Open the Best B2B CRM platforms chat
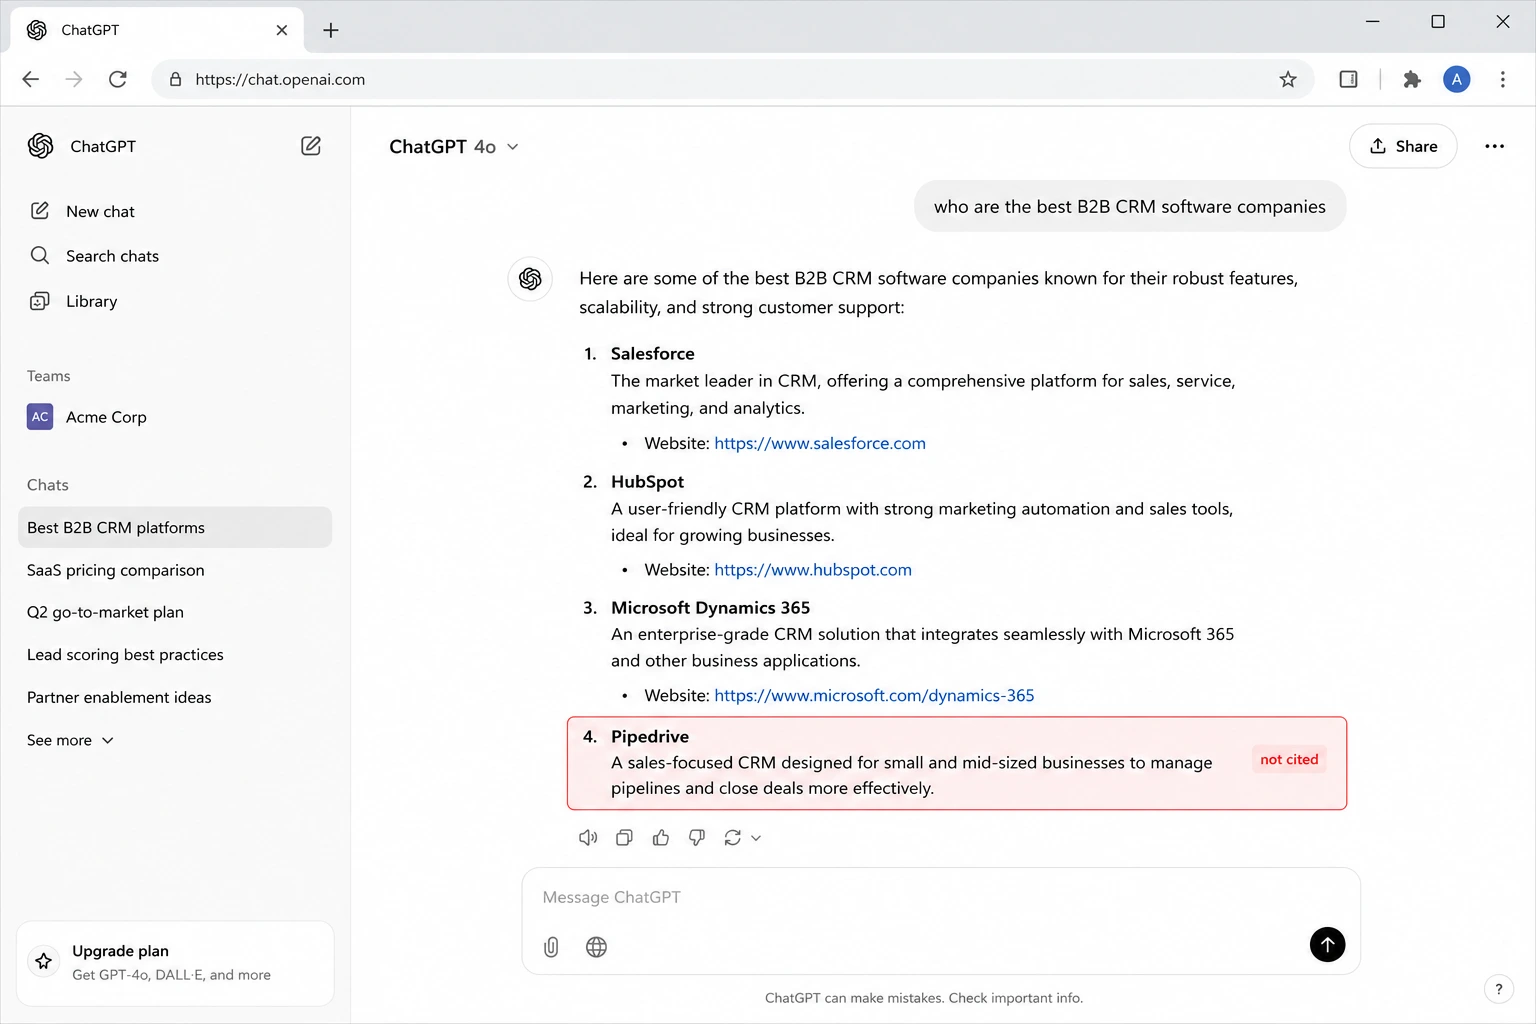Viewport: 1536px width, 1024px height. [x=175, y=527]
